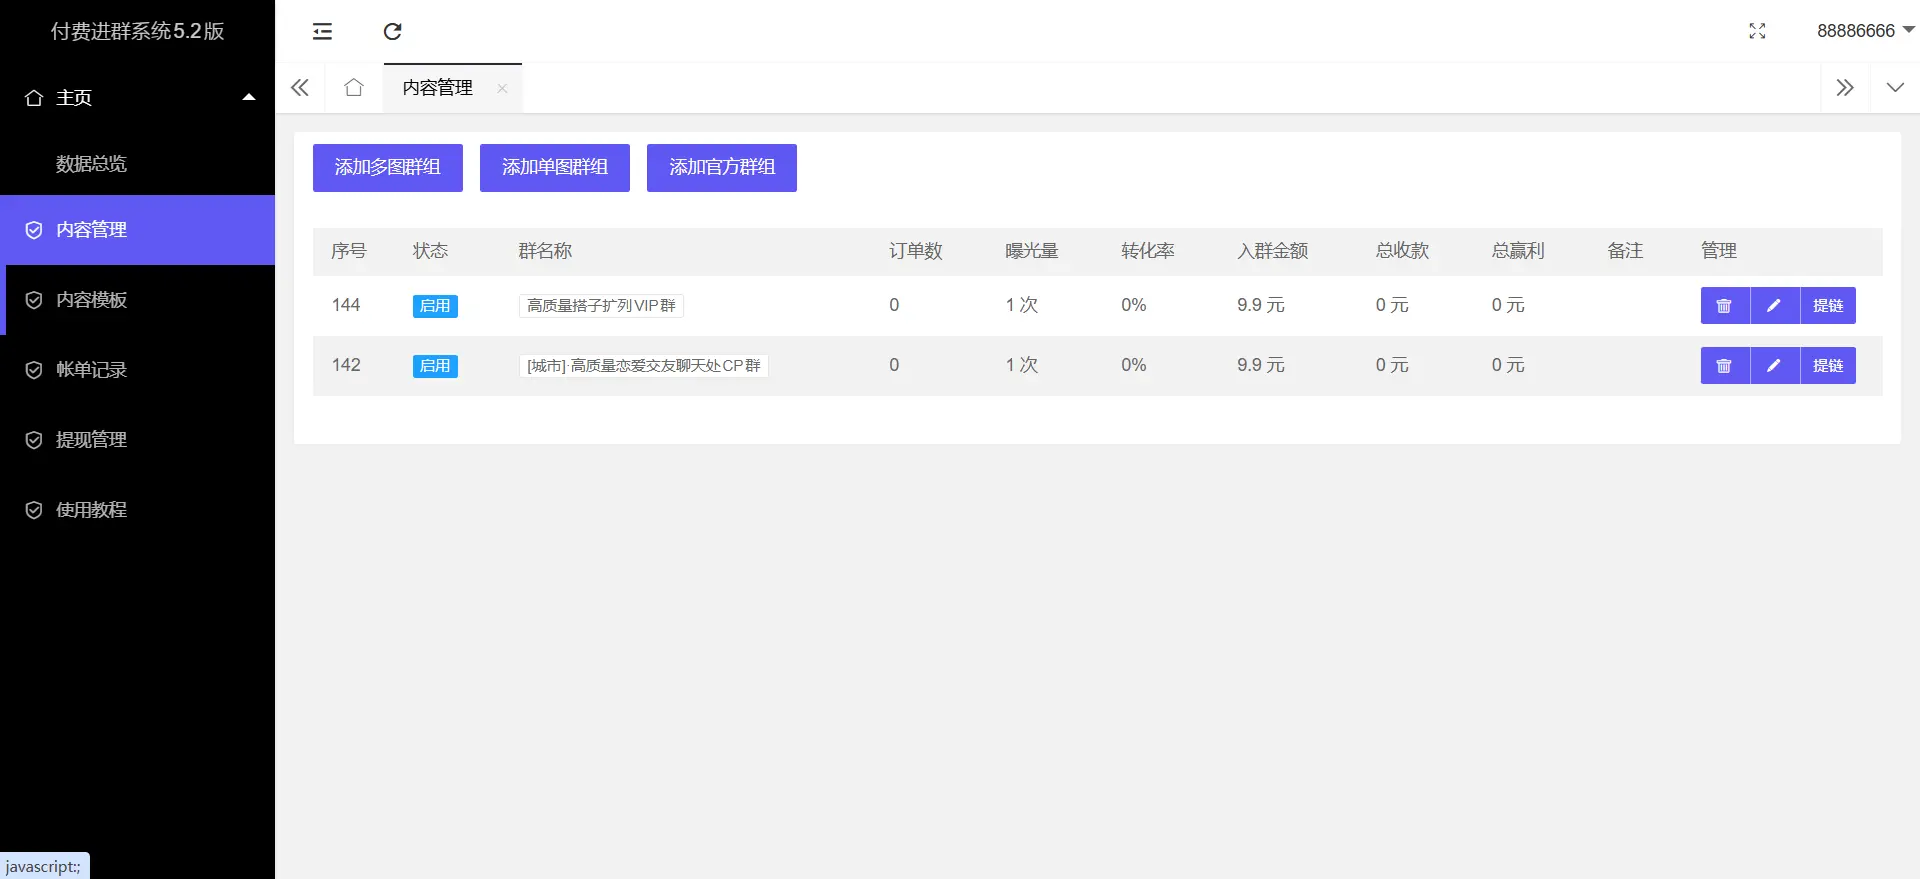The width and height of the screenshot is (1920, 879).
Task: Open 帐单记录 in the sidebar
Action: [91, 370]
